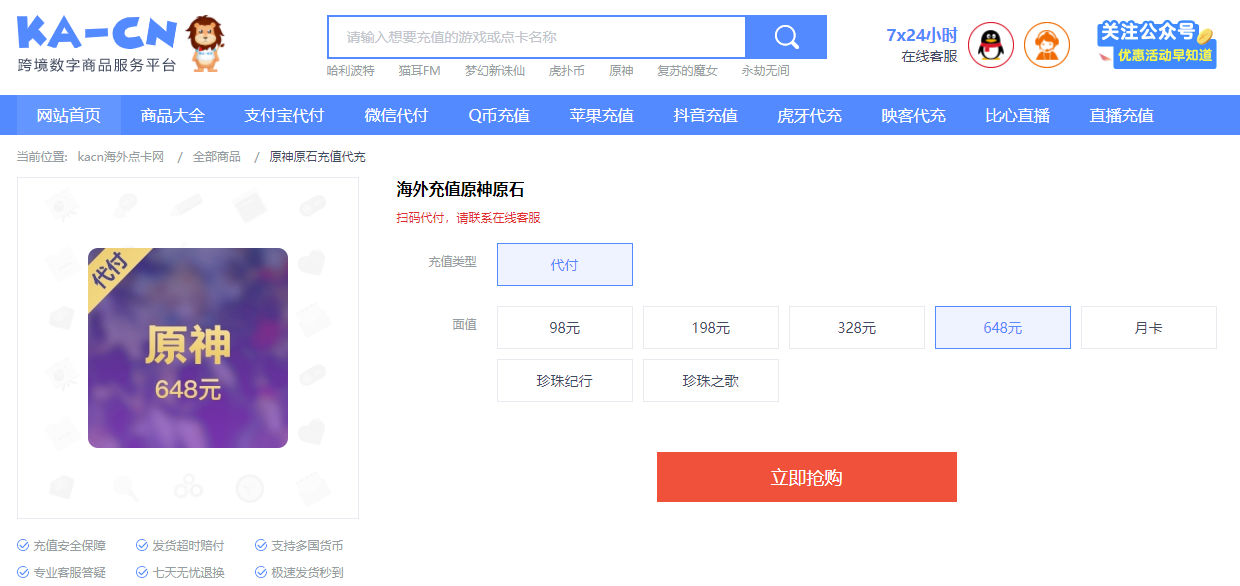Select the 珍珠纪行 option
This screenshot has height=586, width=1240.
tap(565, 381)
